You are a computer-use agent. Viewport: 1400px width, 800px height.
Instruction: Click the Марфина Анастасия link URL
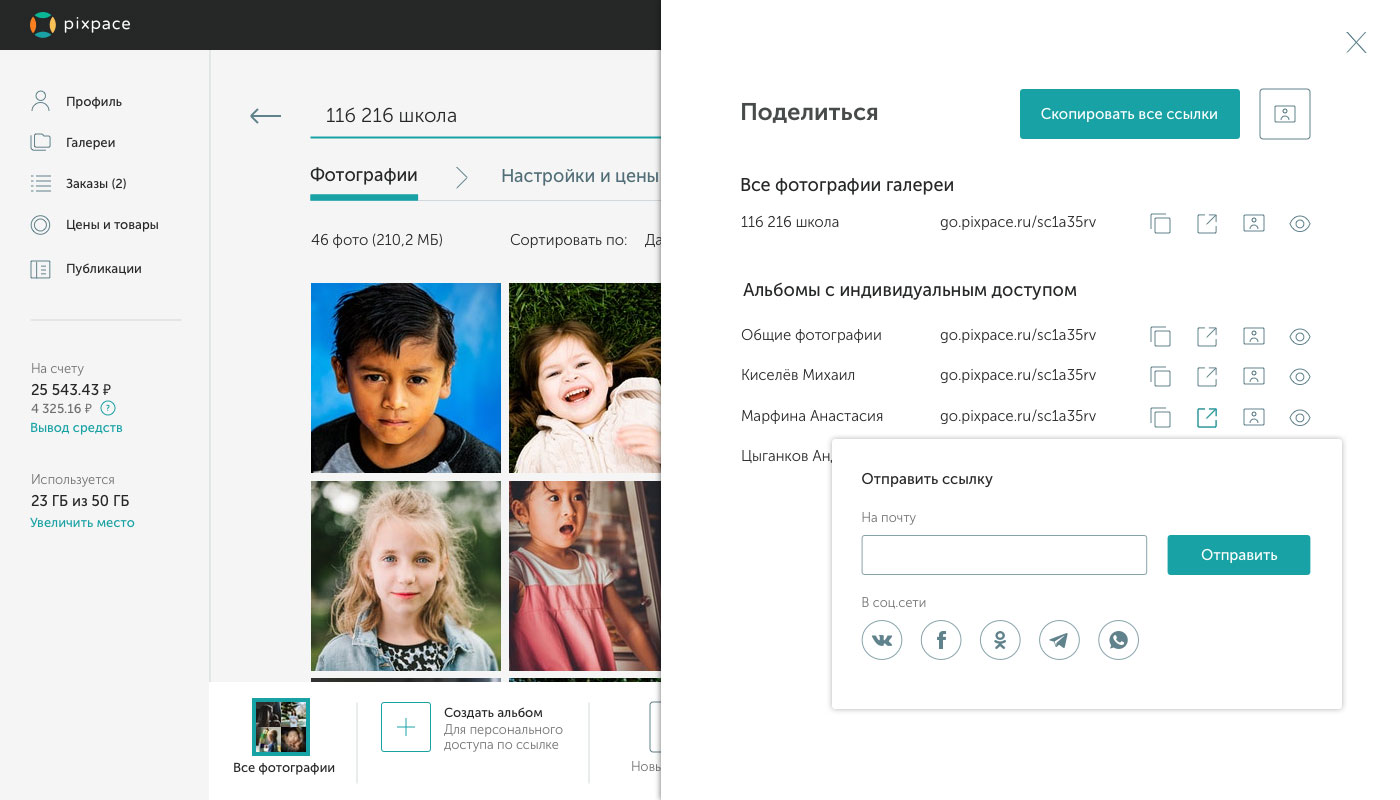1018,416
